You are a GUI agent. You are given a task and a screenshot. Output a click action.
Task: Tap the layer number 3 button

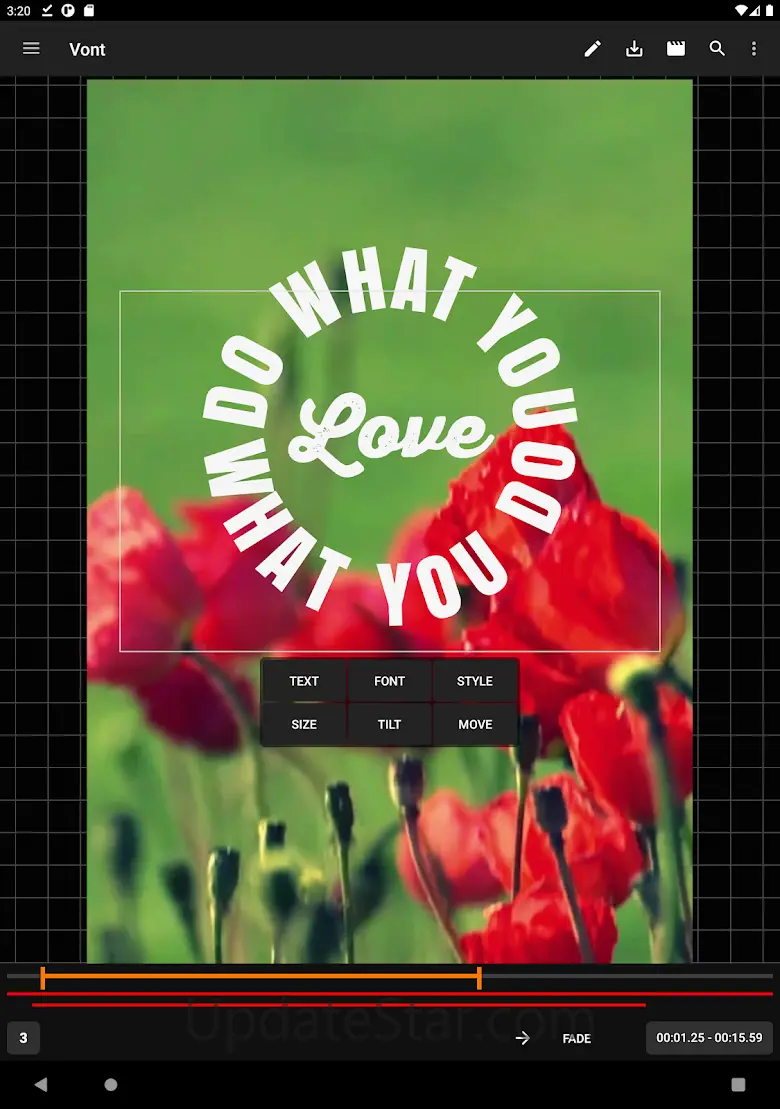coord(23,1038)
